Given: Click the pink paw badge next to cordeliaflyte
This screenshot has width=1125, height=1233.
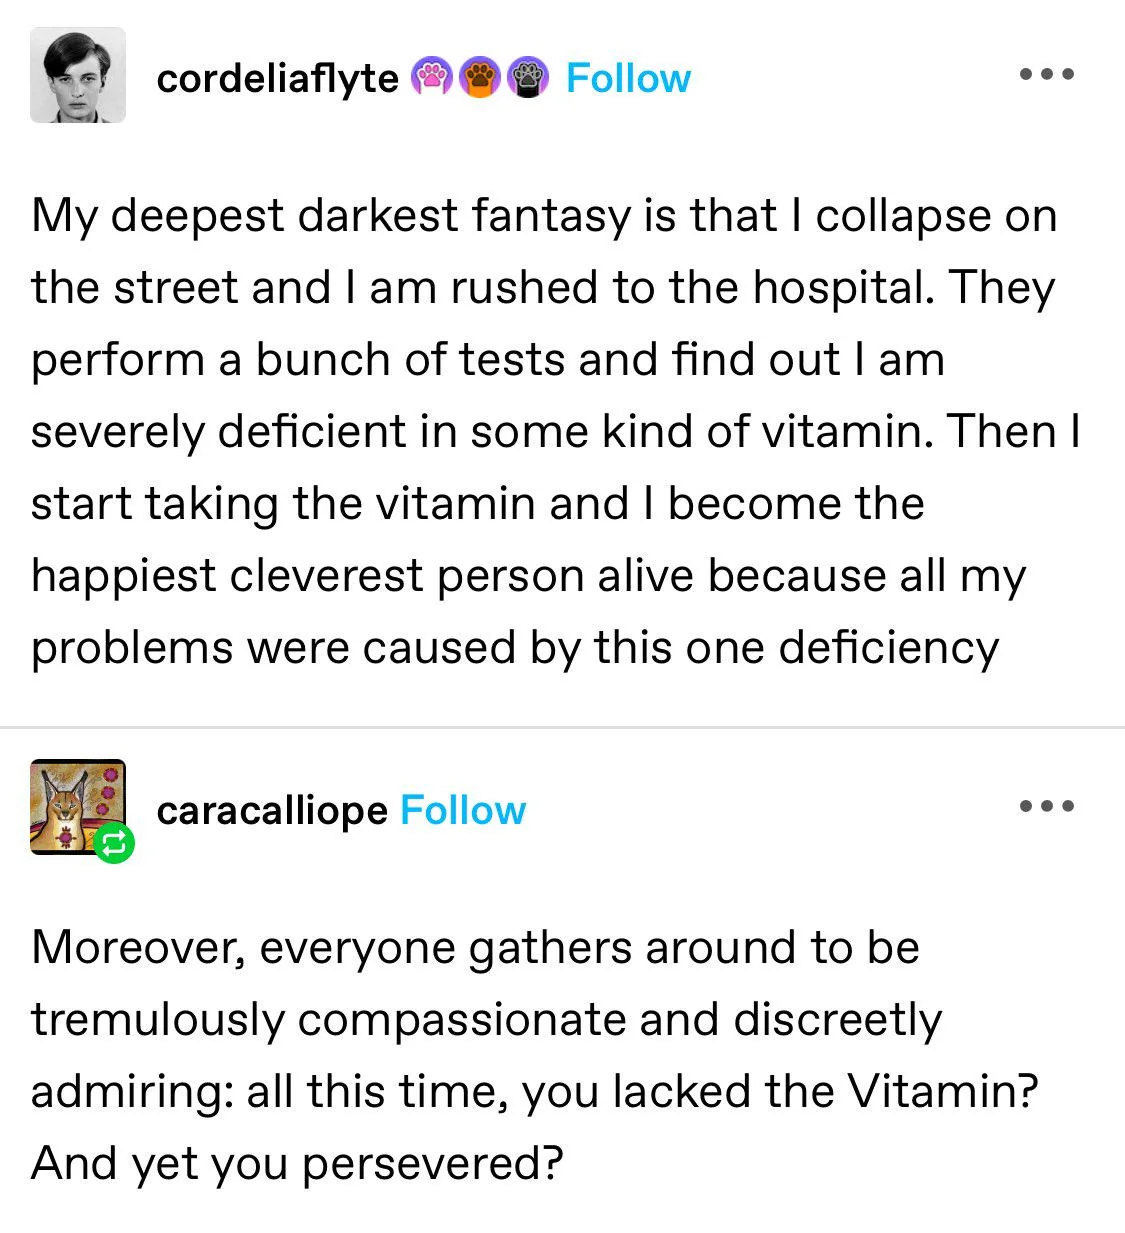Looking at the screenshot, I should [434, 77].
